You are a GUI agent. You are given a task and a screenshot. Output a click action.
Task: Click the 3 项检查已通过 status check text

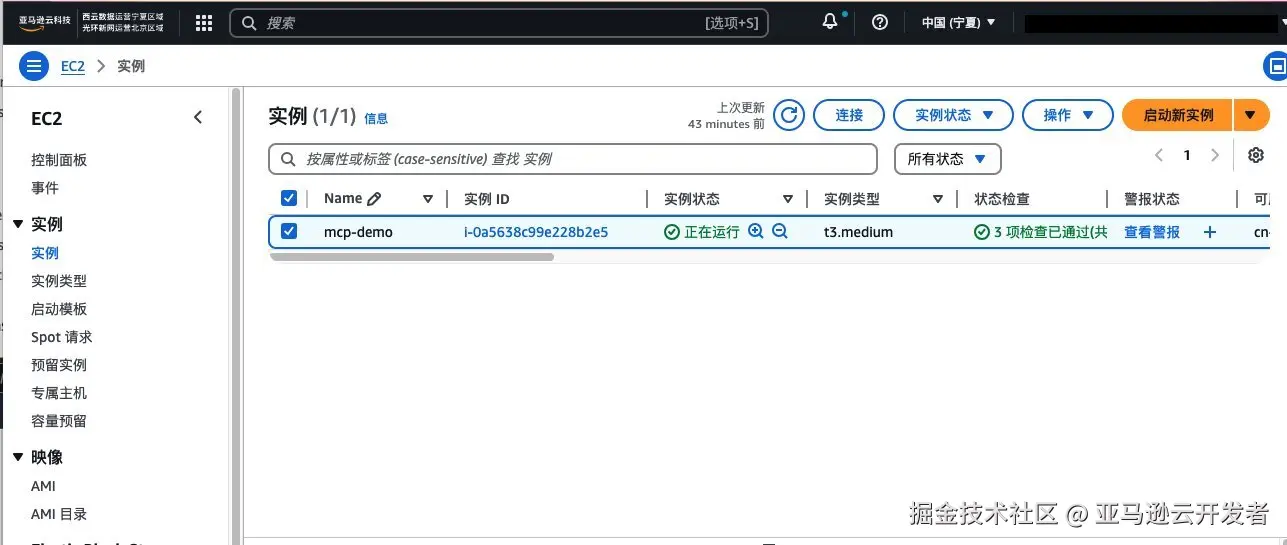[1050, 232]
